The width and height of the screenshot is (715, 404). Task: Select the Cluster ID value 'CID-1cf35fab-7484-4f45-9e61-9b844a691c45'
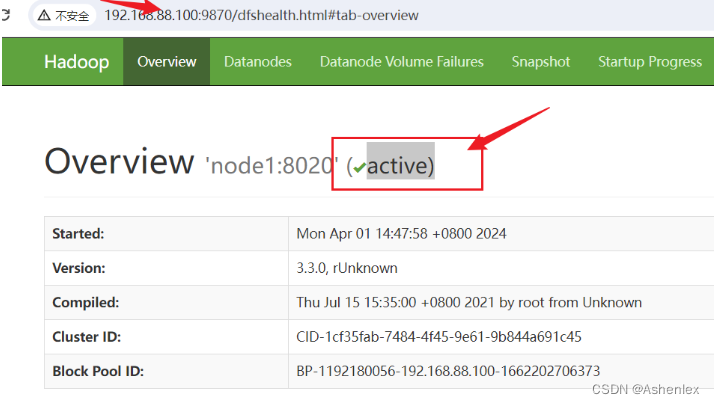[x=439, y=337]
